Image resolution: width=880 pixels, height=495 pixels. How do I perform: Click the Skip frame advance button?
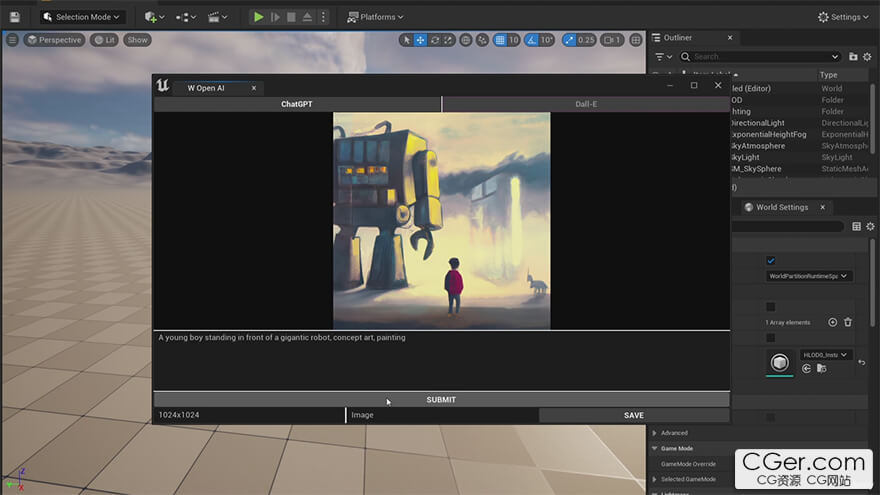point(275,17)
